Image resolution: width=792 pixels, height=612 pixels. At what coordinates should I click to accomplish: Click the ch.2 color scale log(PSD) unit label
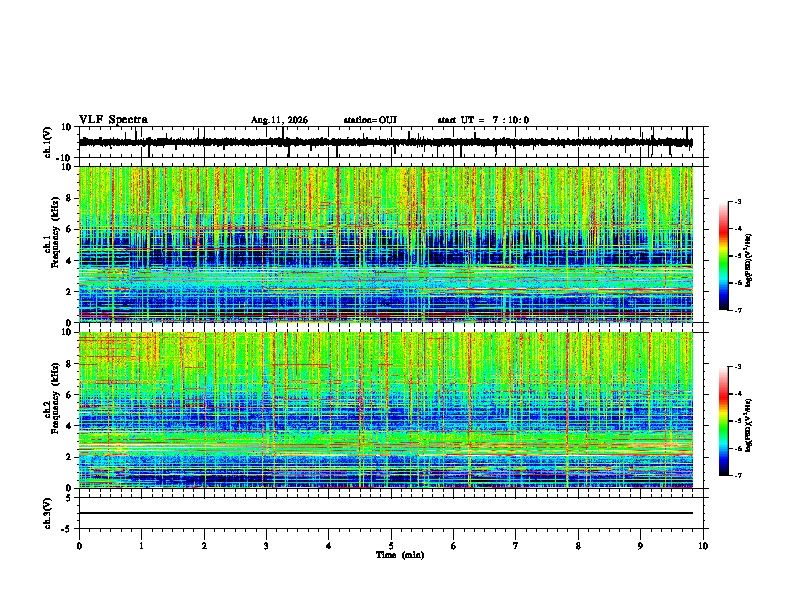tap(749, 425)
